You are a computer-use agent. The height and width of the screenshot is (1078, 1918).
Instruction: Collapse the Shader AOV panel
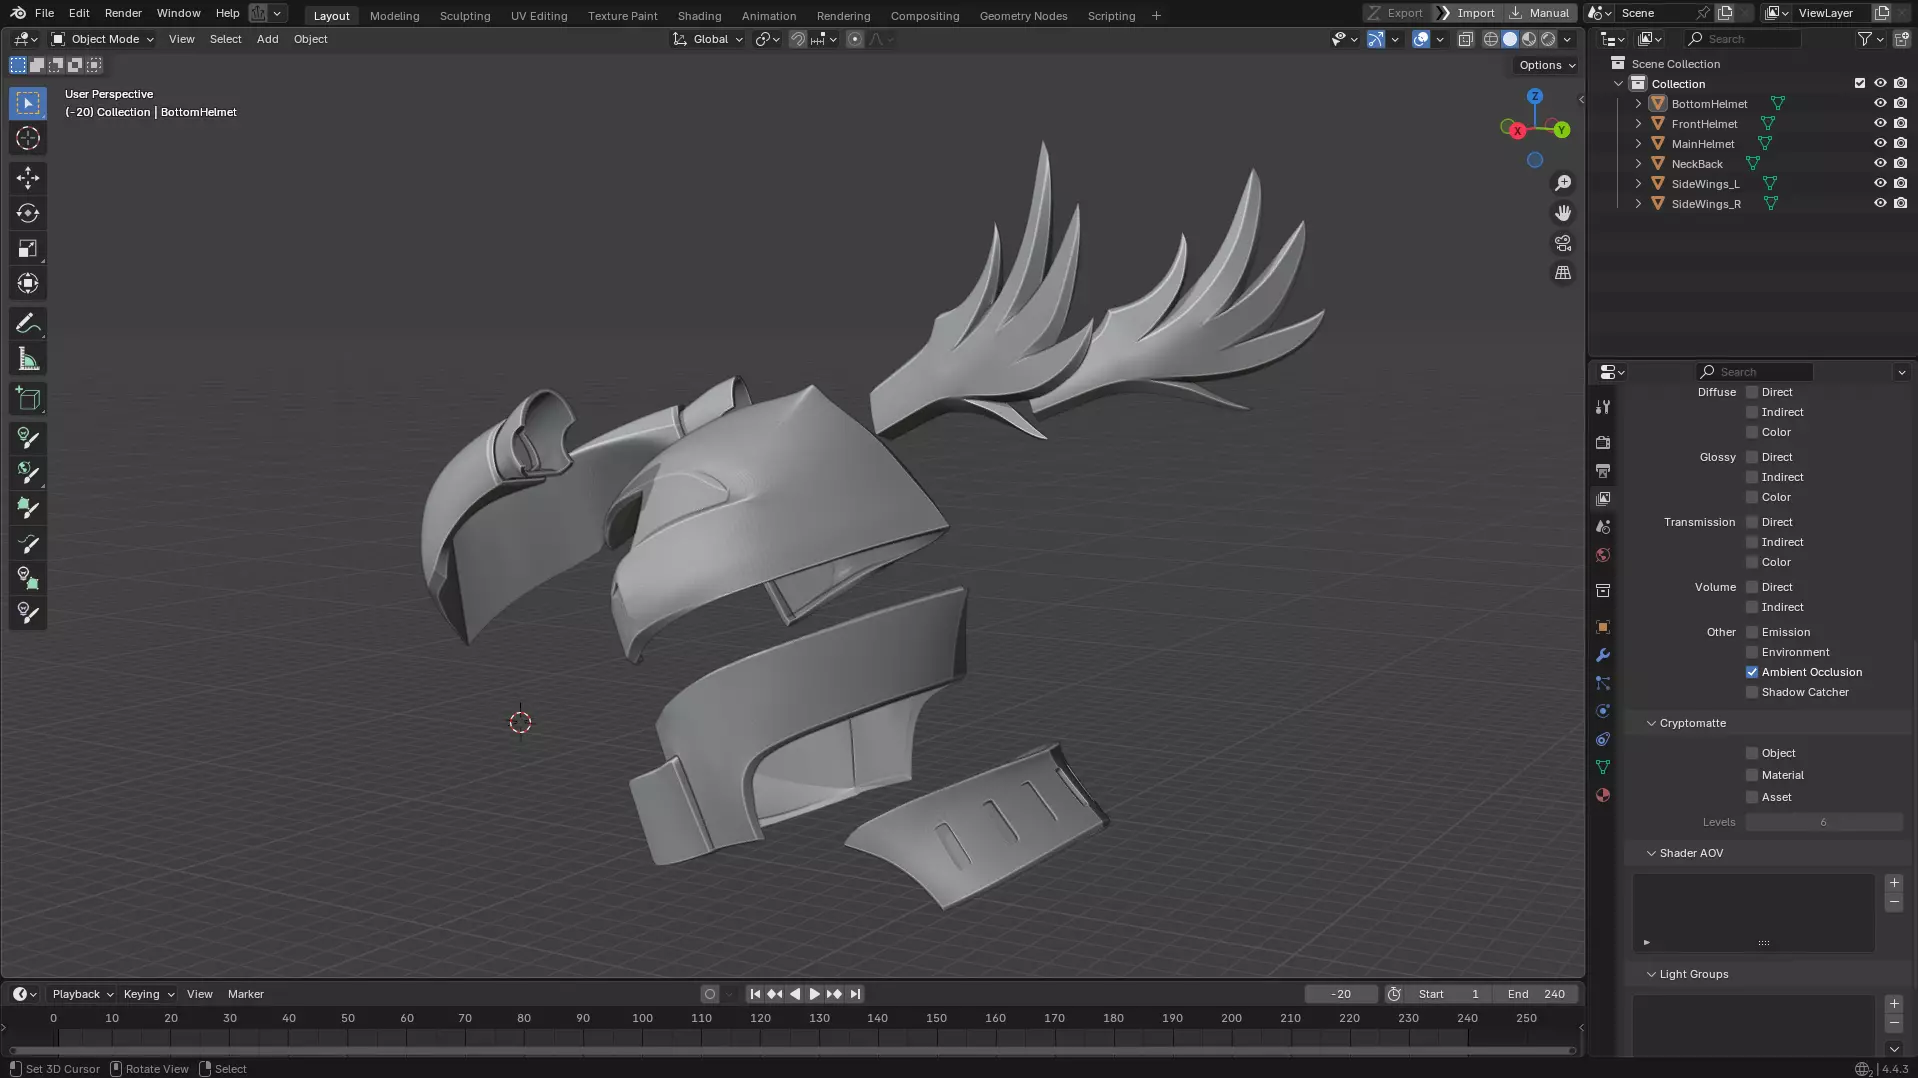click(1651, 853)
